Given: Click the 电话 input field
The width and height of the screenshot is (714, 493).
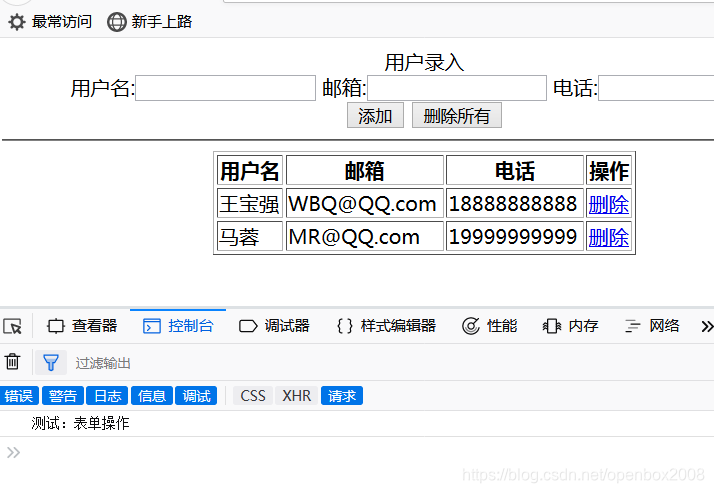Looking at the screenshot, I should pos(656,88).
